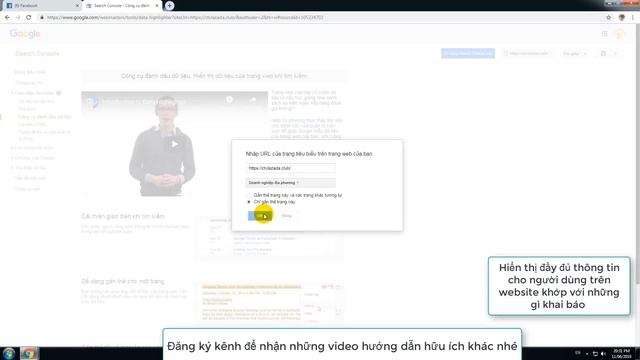Play the Data Highlighter intro video

pos(174,144)
